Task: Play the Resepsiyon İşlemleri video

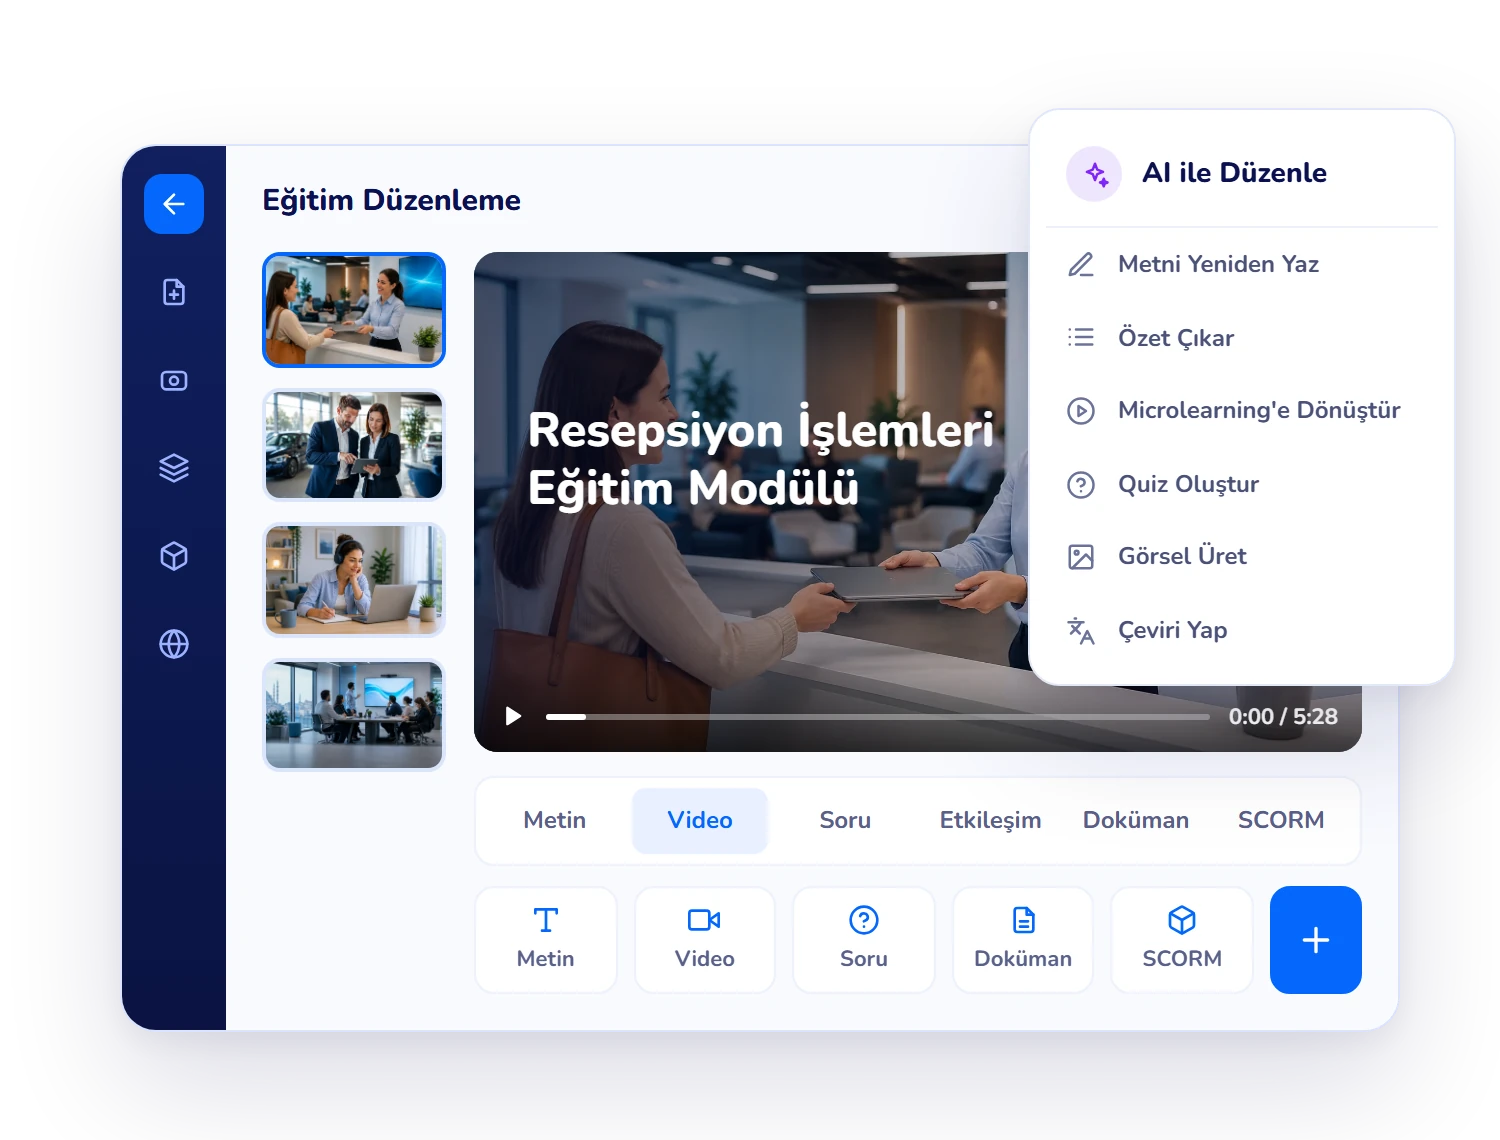Action: [513, 716]
